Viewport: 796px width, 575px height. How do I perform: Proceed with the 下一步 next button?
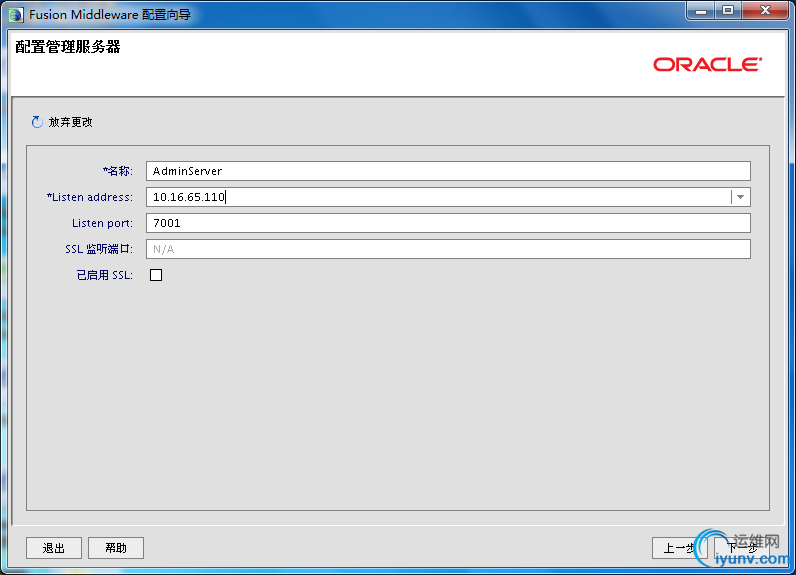click(741, 548)
